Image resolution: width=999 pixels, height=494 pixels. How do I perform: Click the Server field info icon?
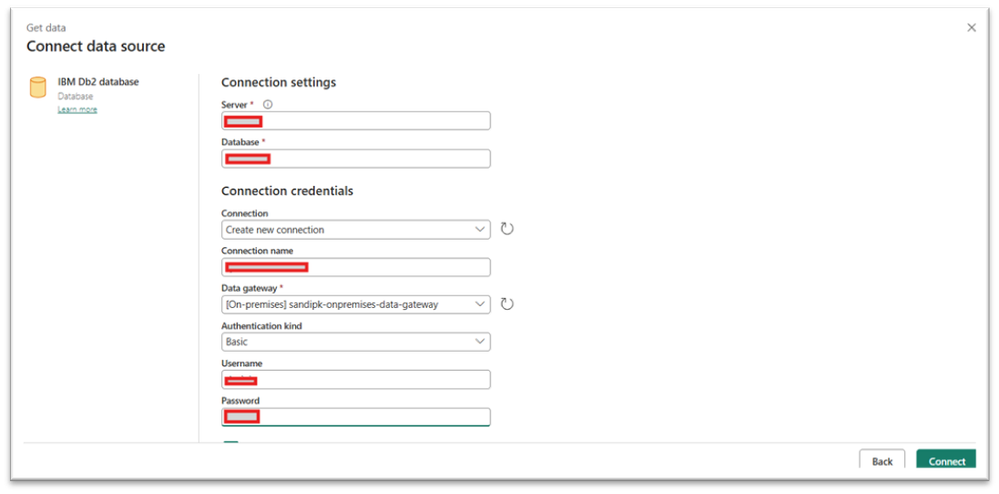(267, 104)
